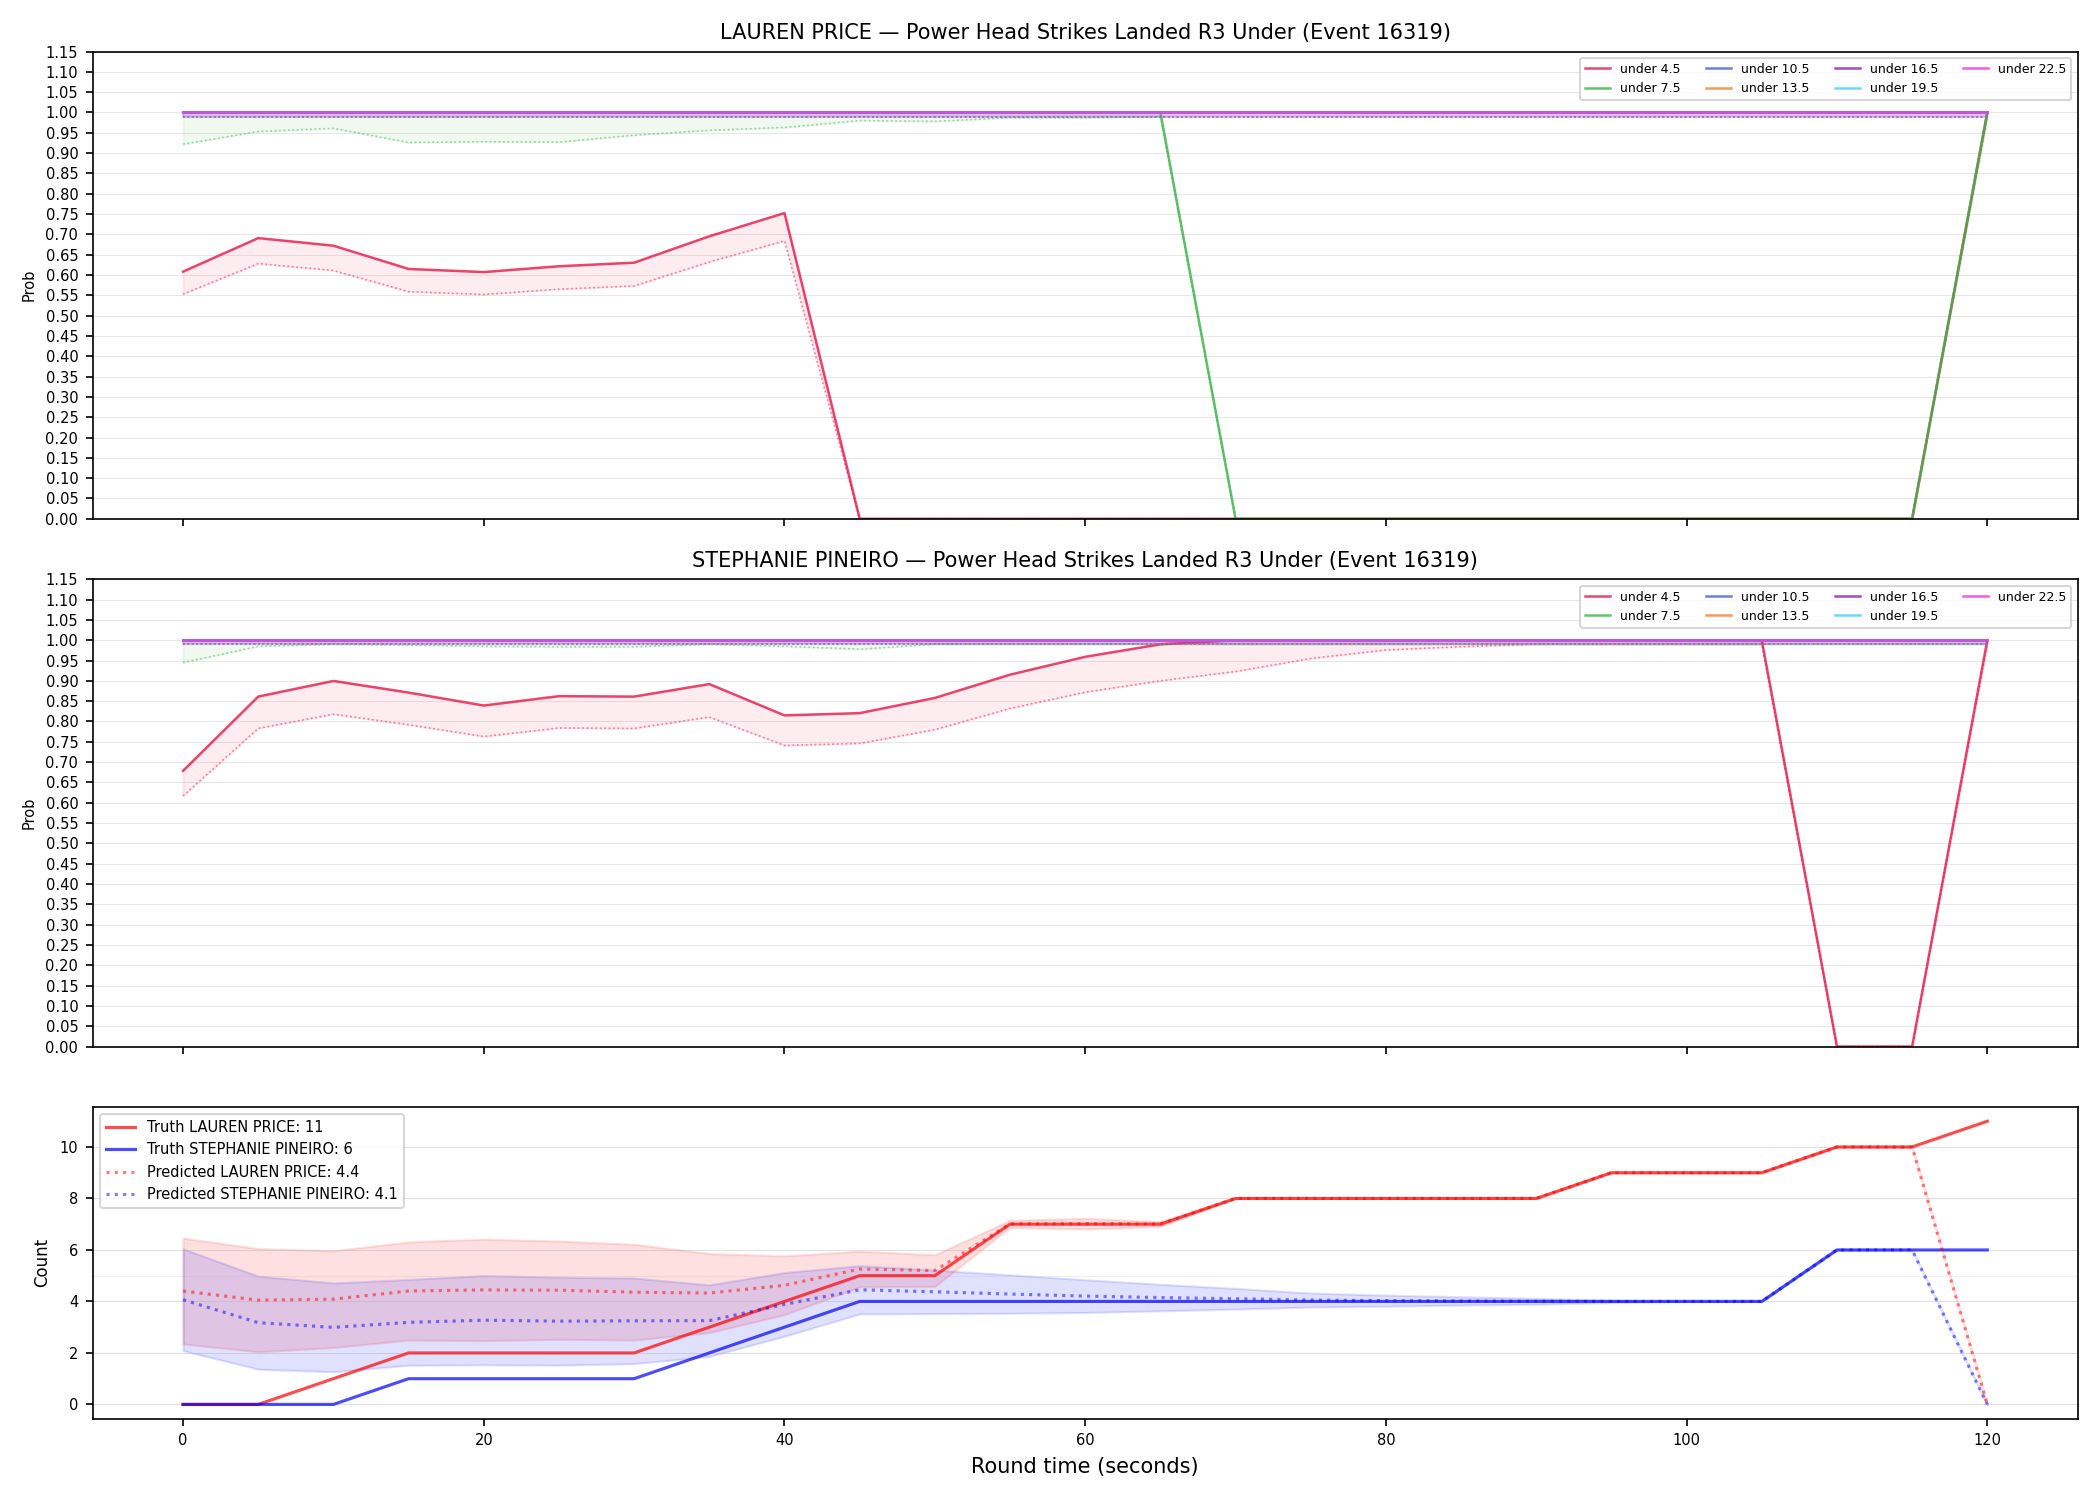
Task: Click the "Count" y-axis label
Action: point(41,1263)
